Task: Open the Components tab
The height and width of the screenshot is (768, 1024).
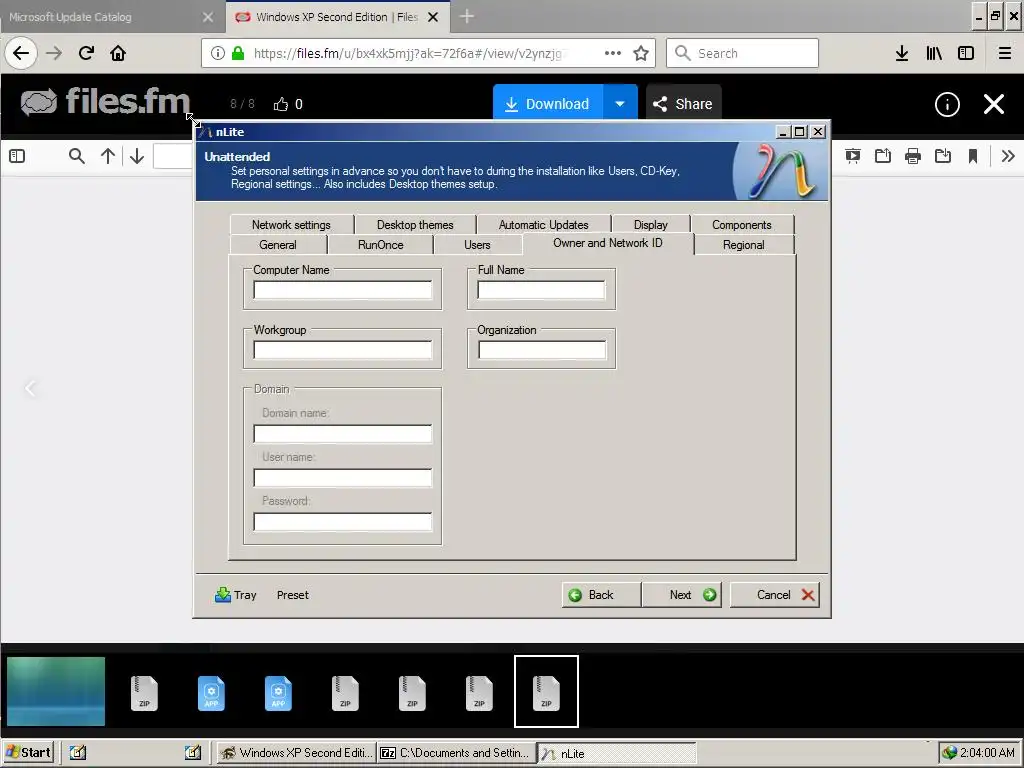Action: 742,224
